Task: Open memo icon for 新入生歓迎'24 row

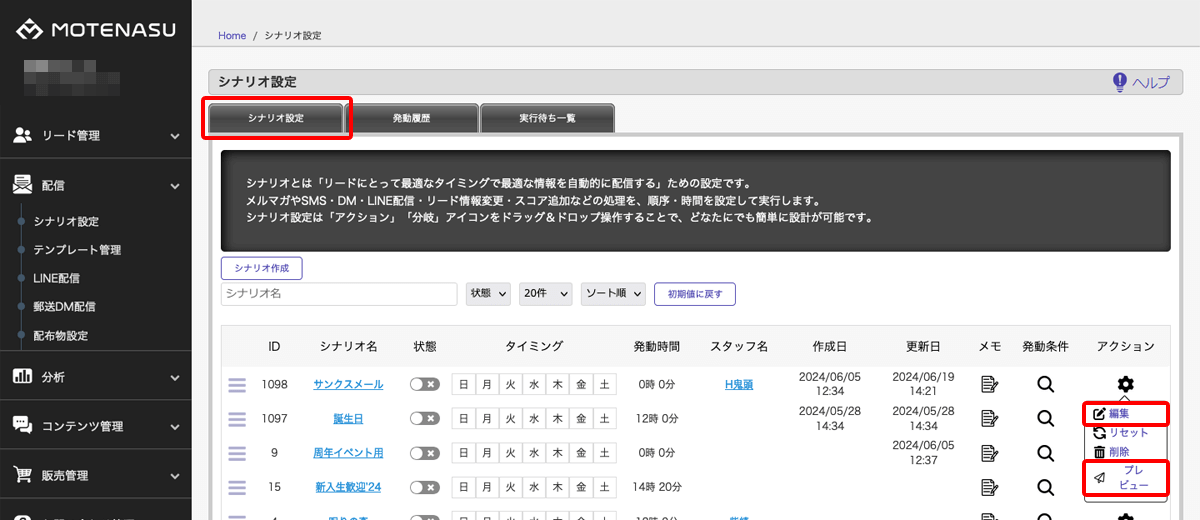Action: (x=990, y=487)
